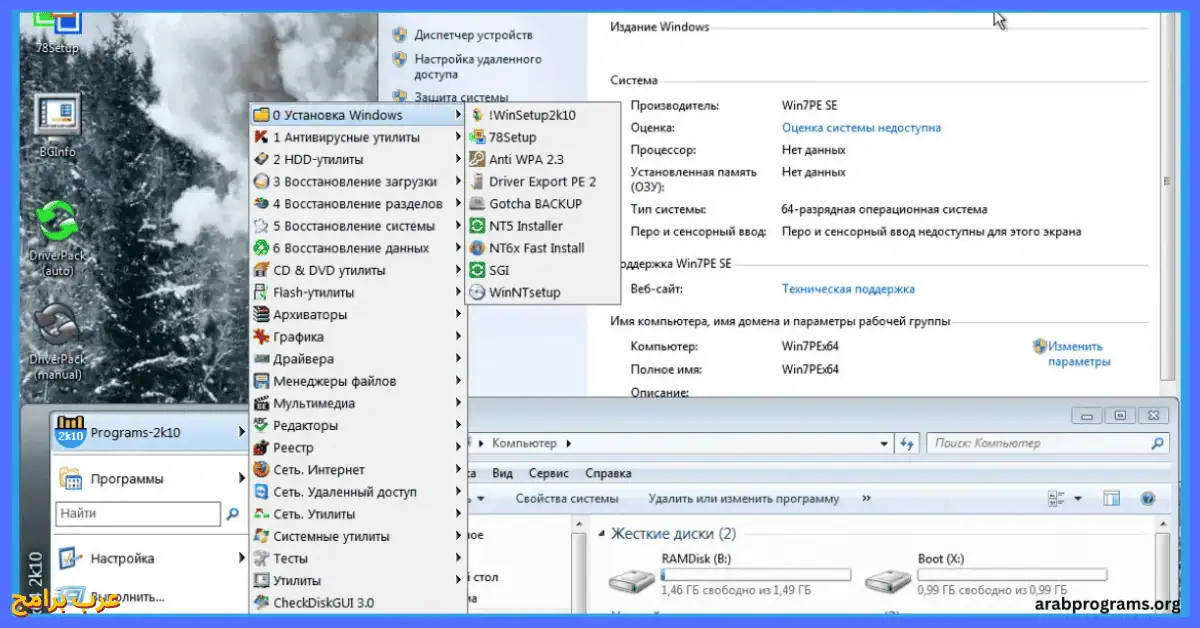Click the NT6x Fast Install icon
The height and width of the screenshot is (628, 1200).
(477, 248)
